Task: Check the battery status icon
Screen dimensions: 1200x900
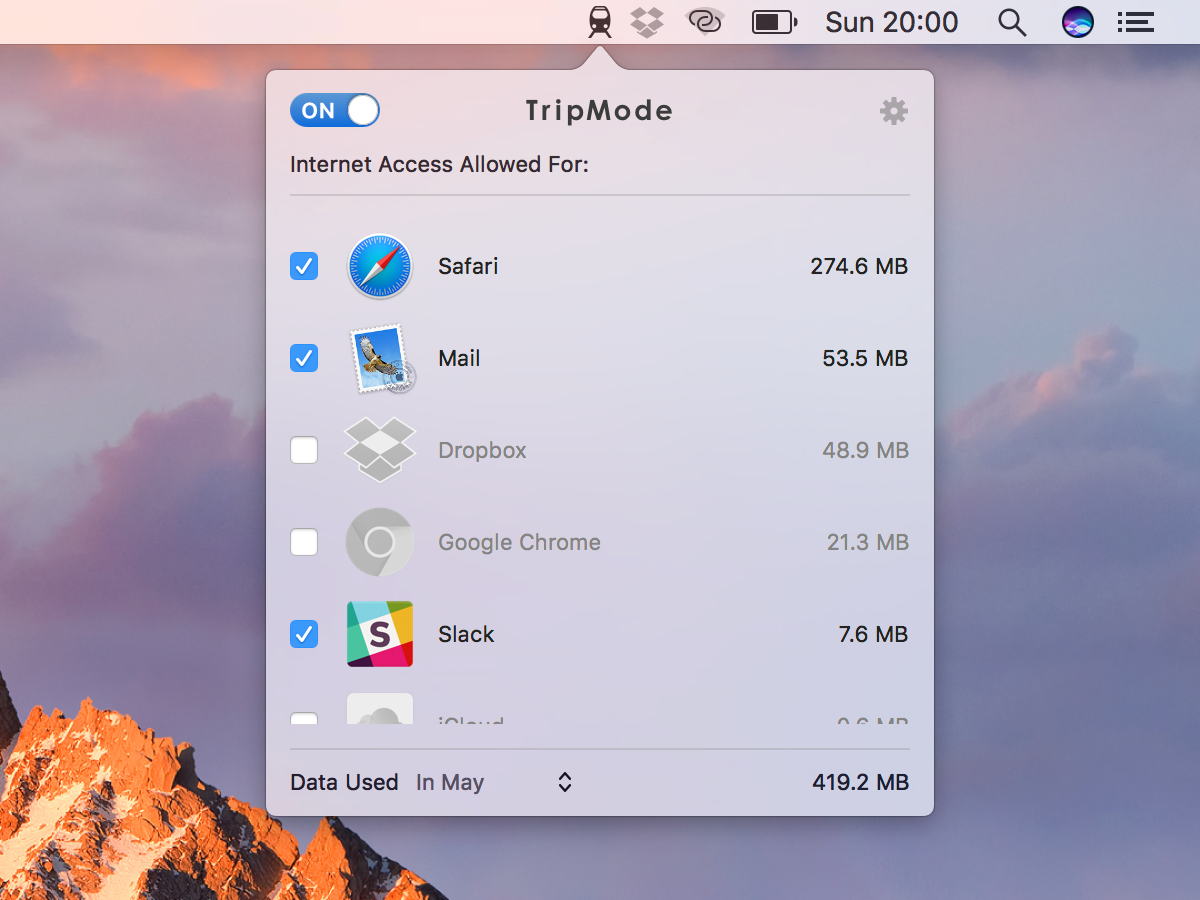Action: pos(774,22)
